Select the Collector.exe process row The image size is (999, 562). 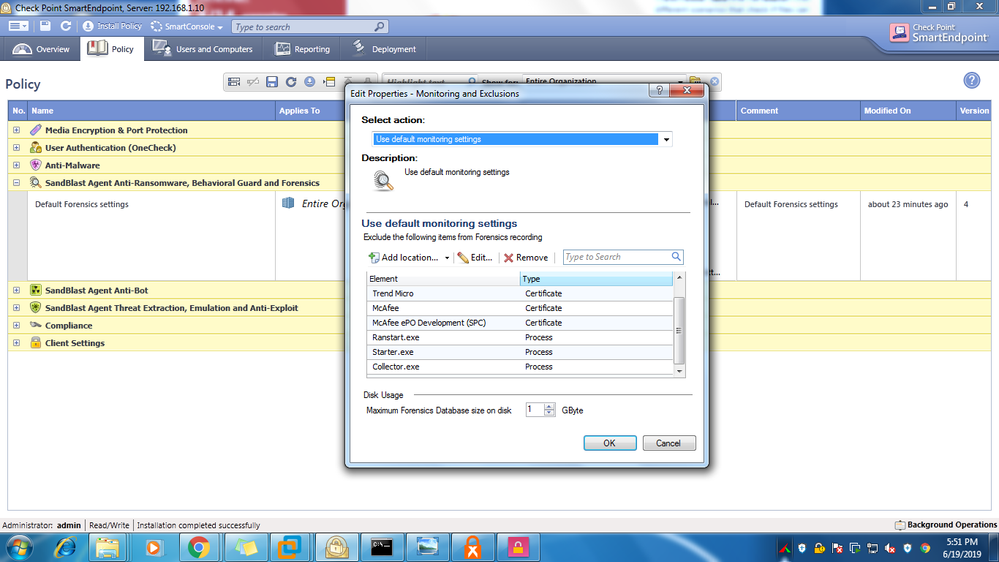tap(520, 367)
